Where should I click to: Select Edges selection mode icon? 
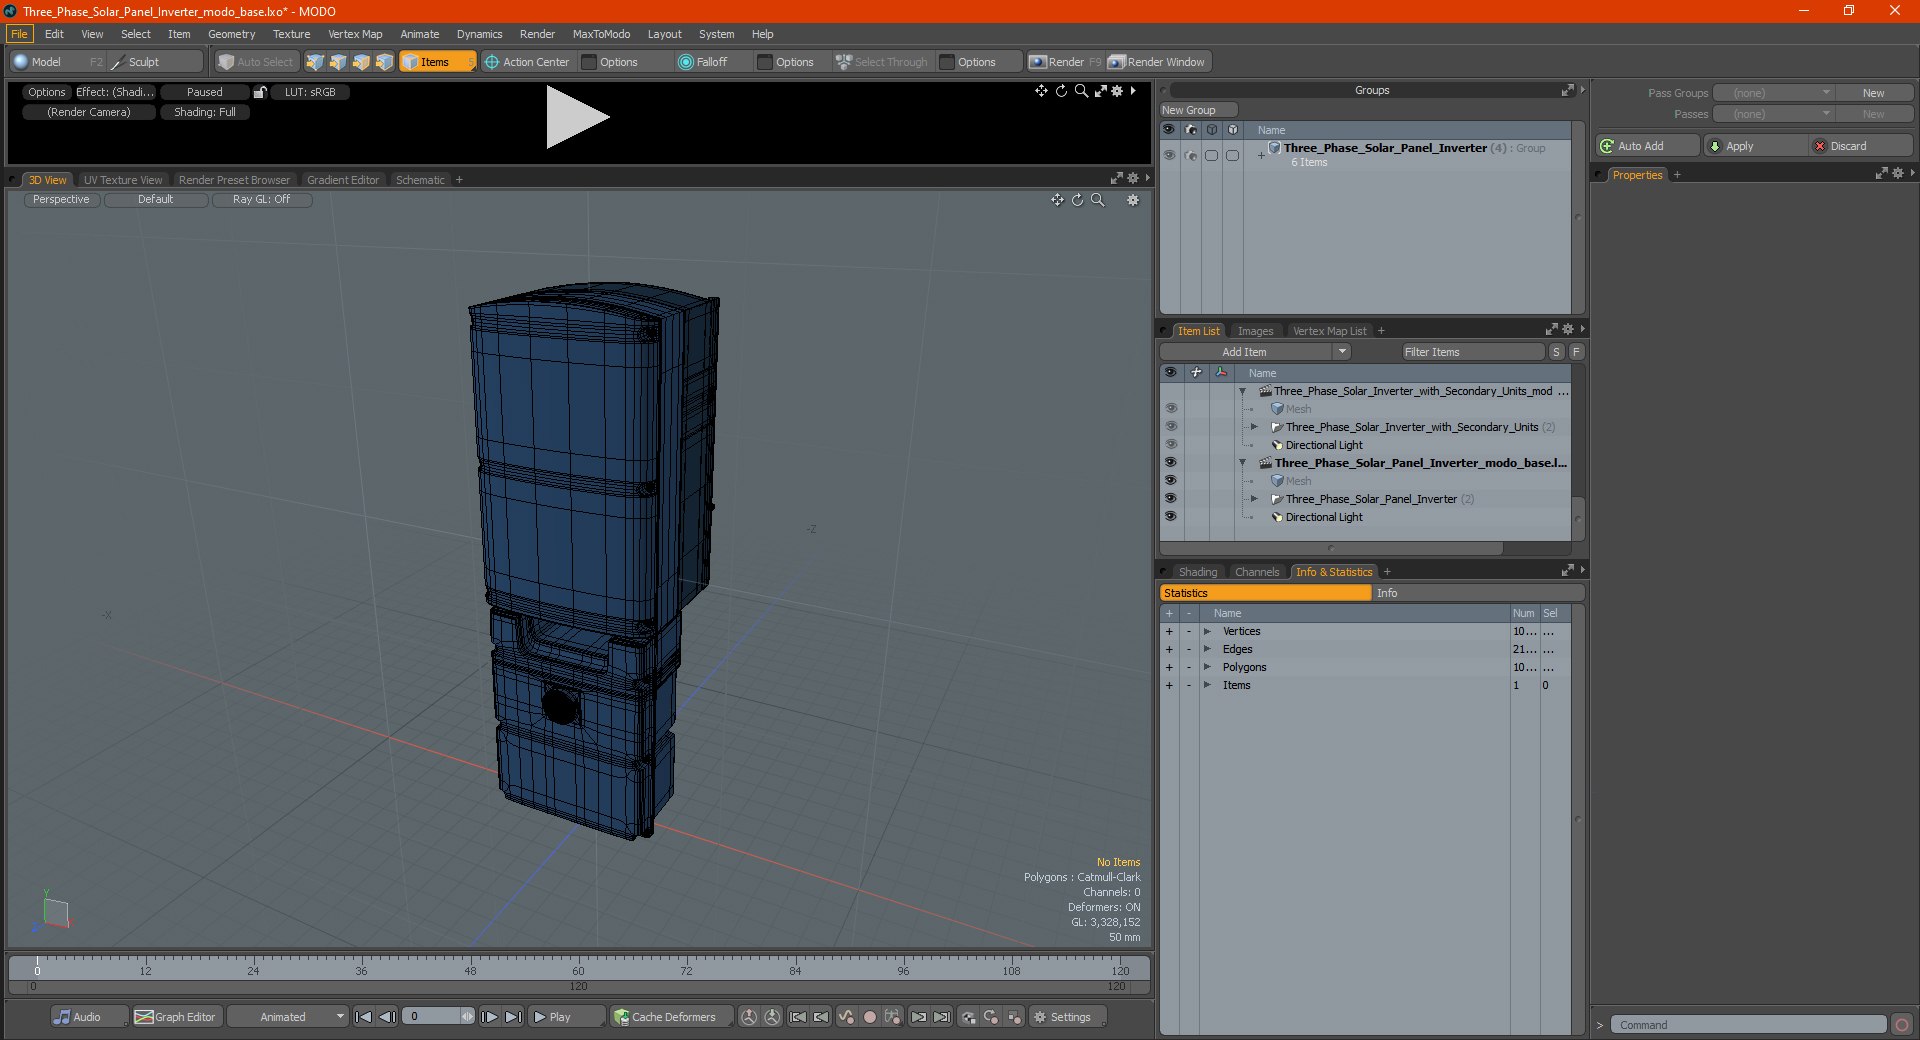click(338, 62)
